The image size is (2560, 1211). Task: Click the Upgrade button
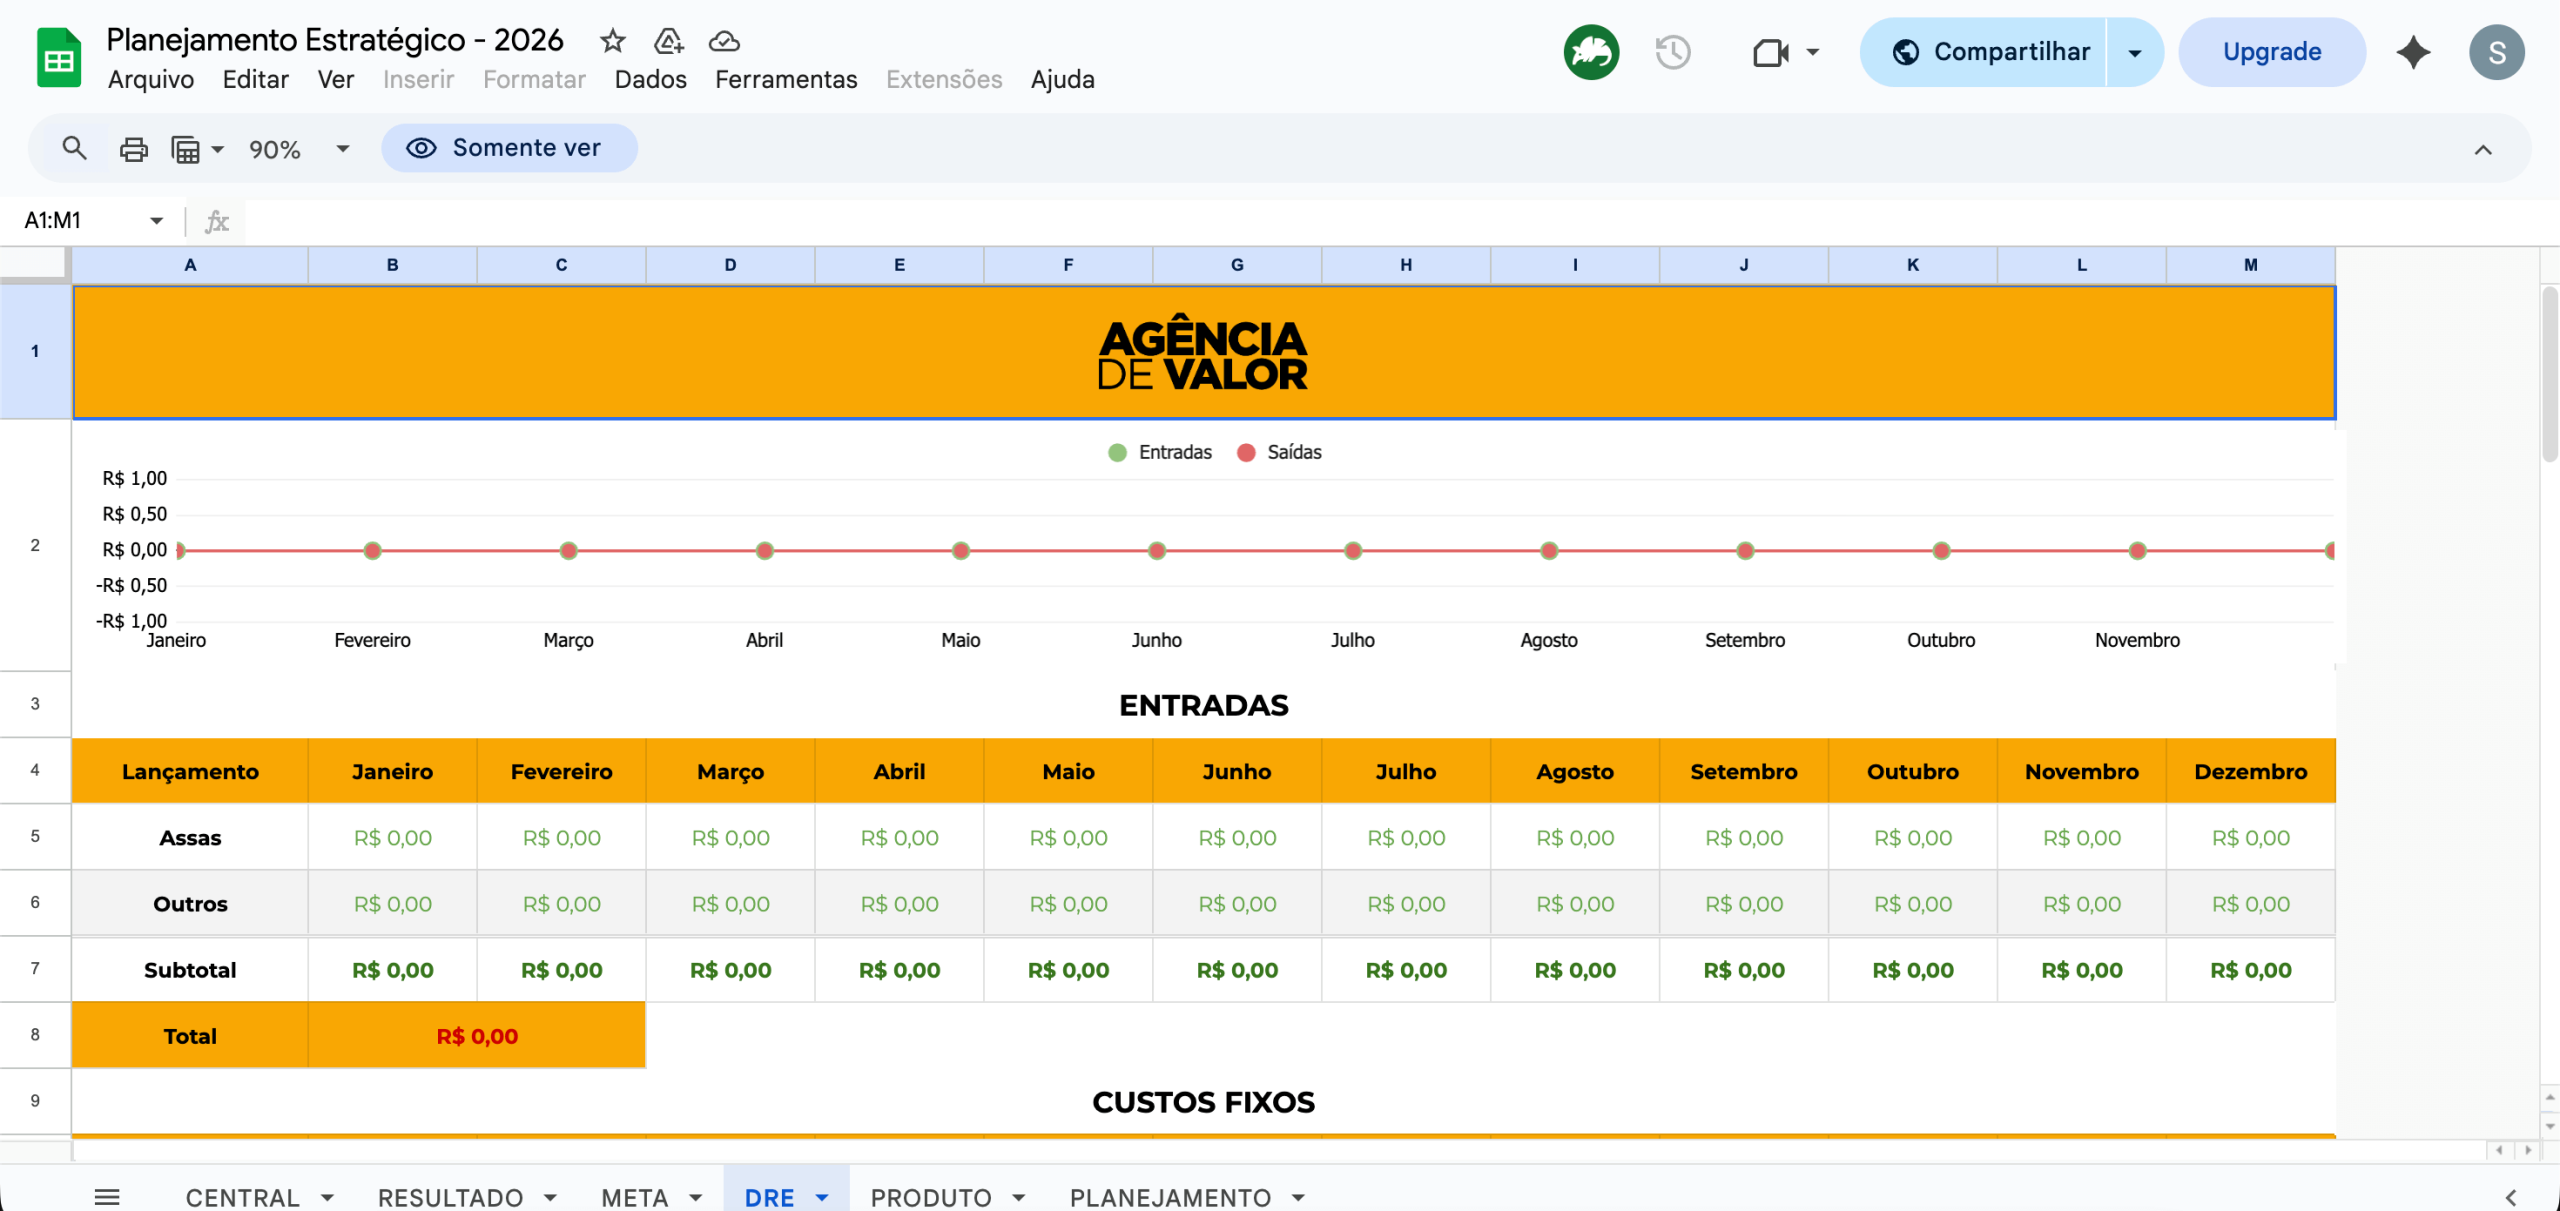pos(2271,52)
